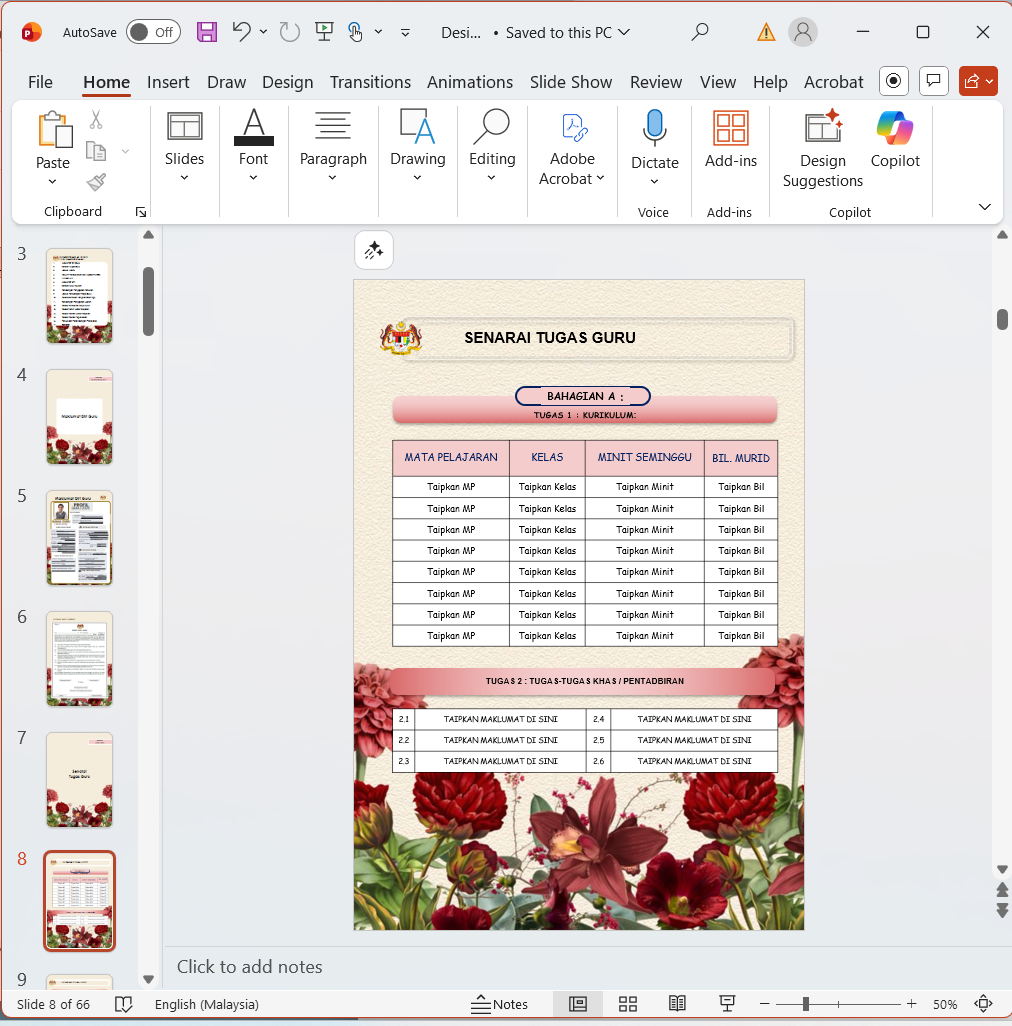This screenshot has width=1012, height=1026.
Task: Click the Undo arrow icon
Action: coord(241,32)
